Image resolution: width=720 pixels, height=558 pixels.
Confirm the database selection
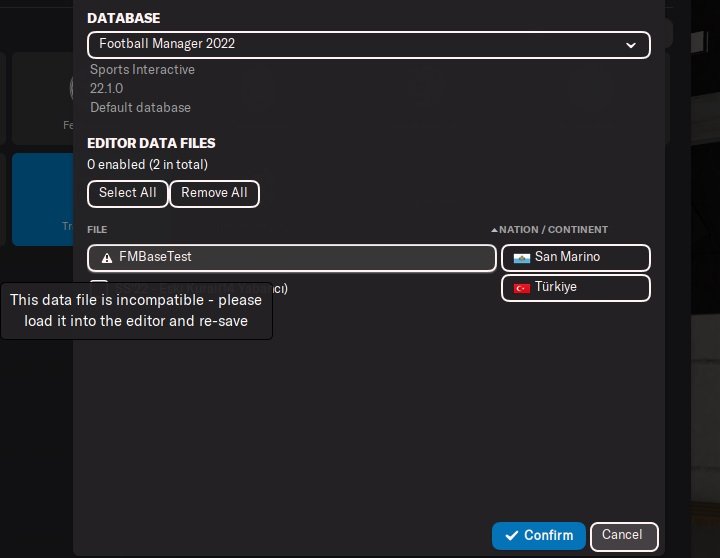pyautogui.click(x=539, y=535)
